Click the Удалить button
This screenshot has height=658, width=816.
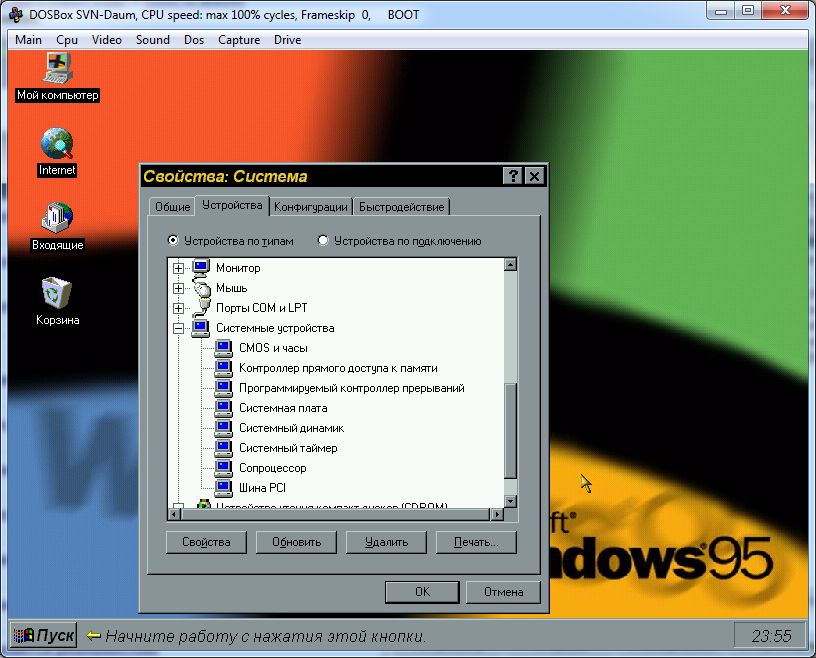[386, 542]
